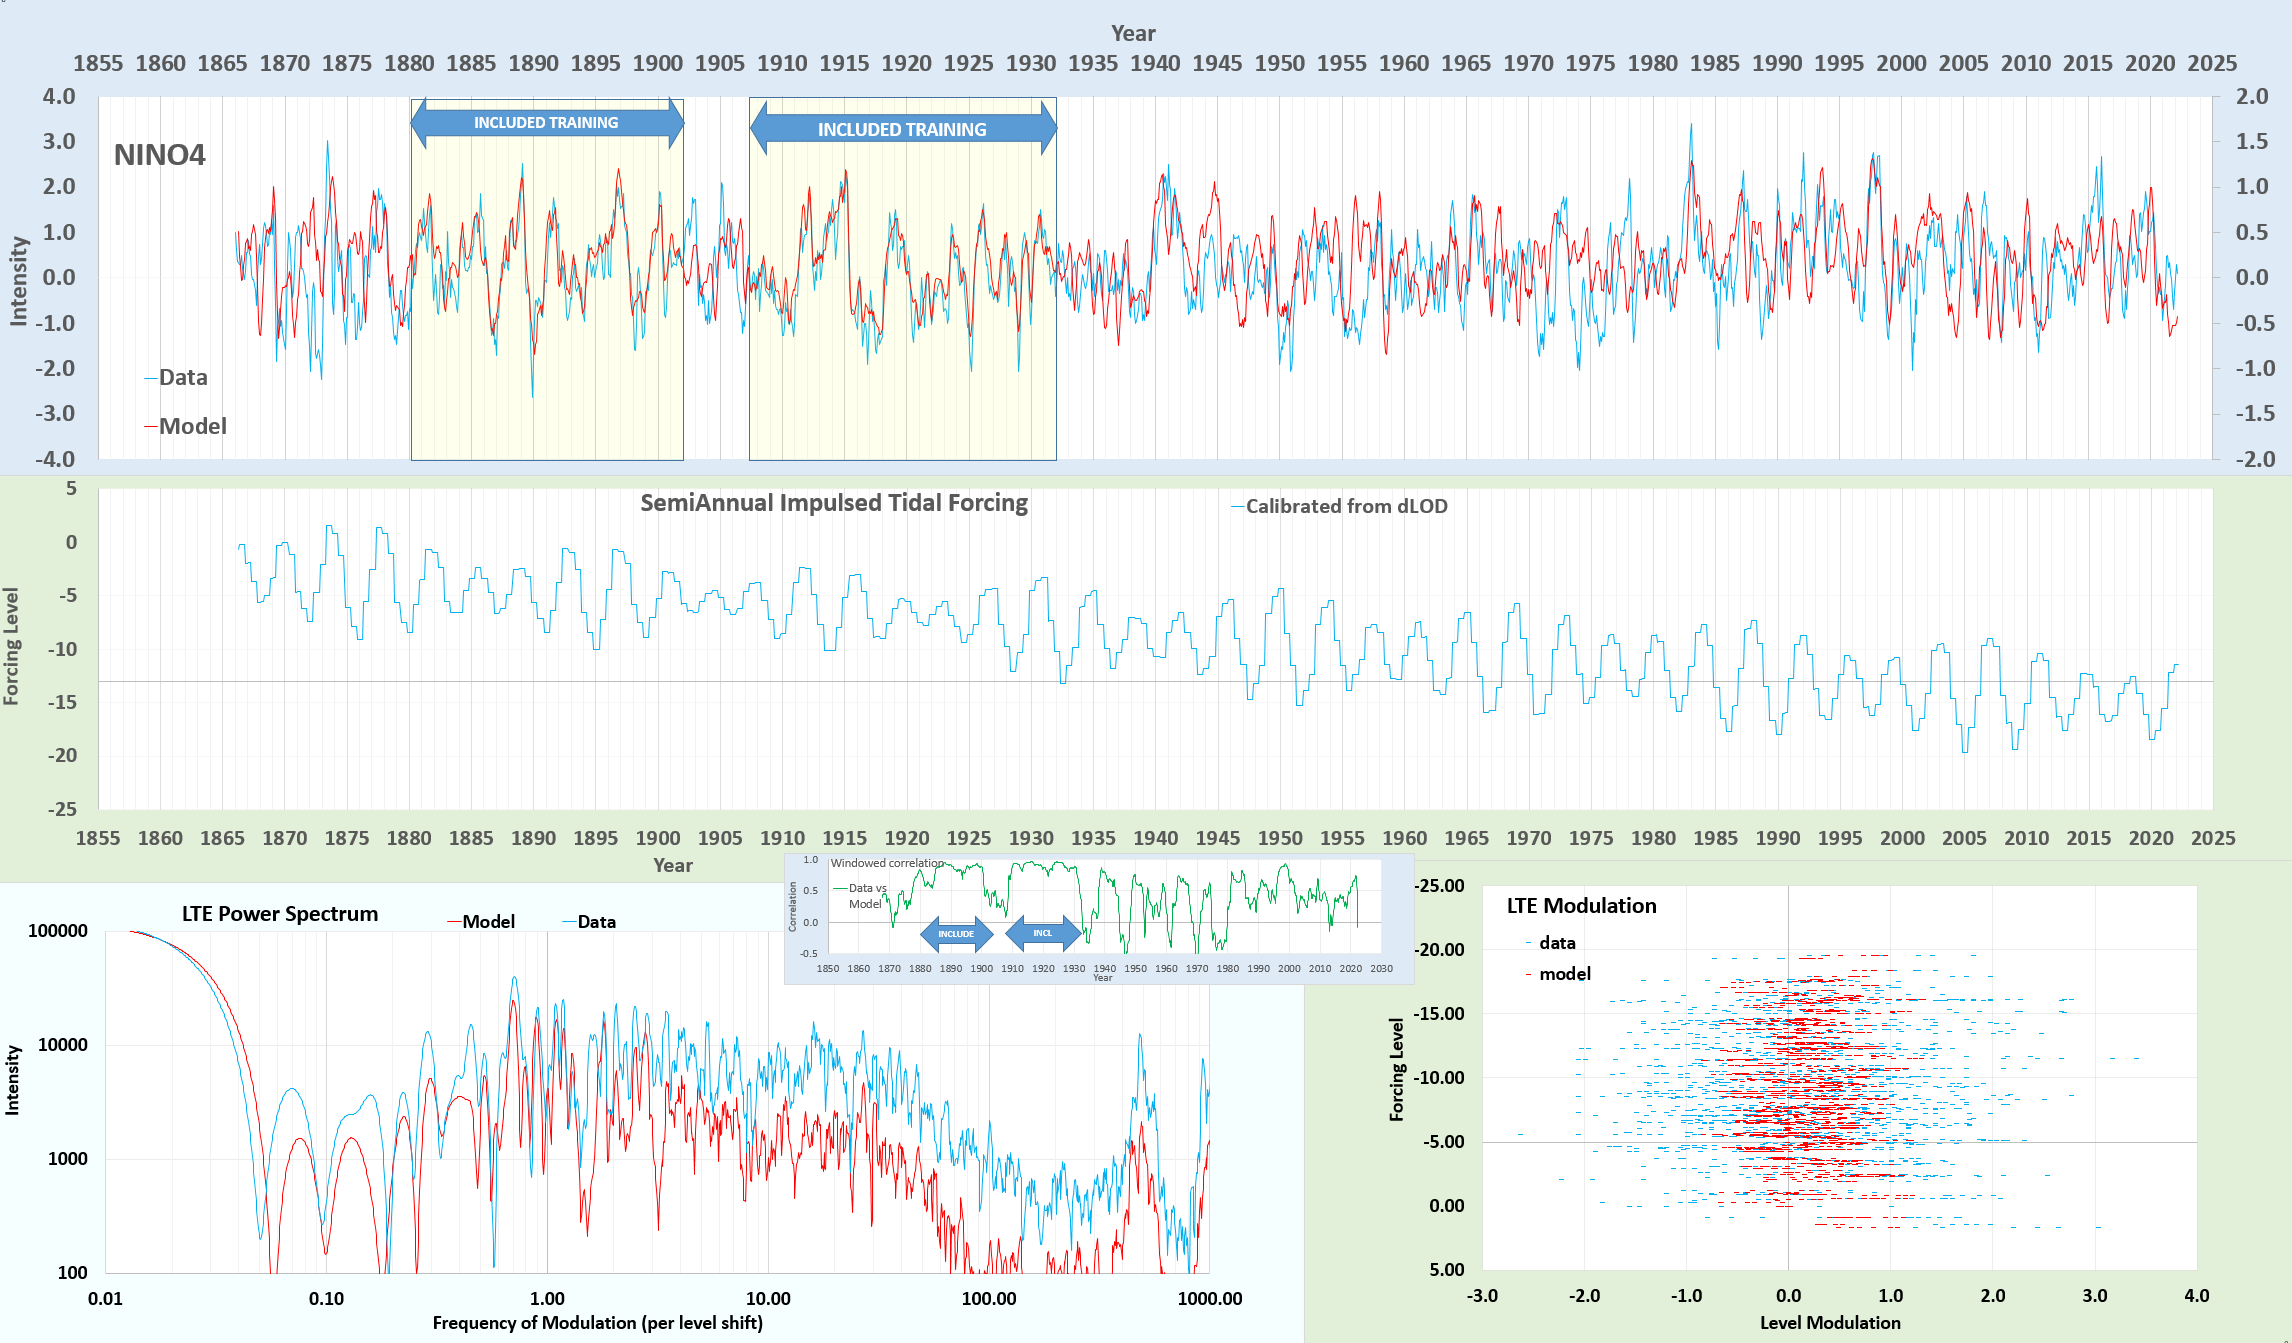Viewport: 2292px width, 1343px height.
Task: Select the Data legend entry in NINO4 chart
Action: (177, 377)
